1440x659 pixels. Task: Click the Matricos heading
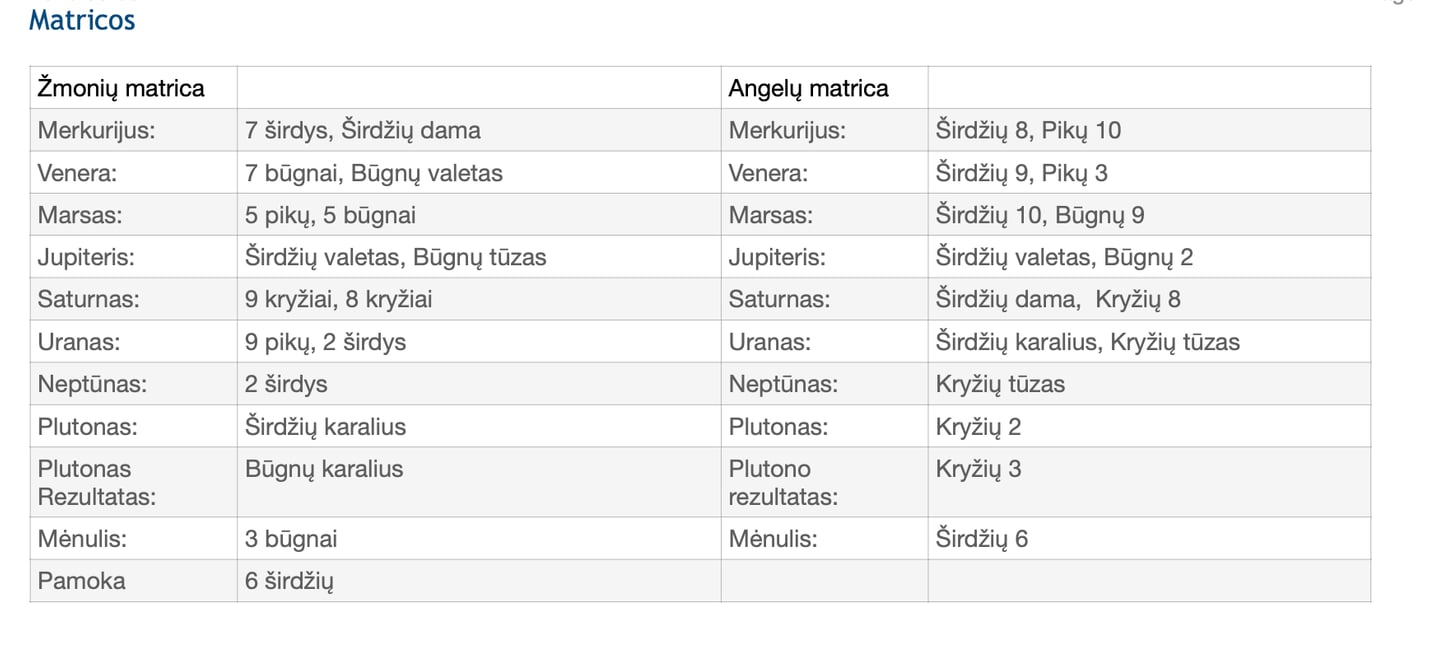point(82,20)
